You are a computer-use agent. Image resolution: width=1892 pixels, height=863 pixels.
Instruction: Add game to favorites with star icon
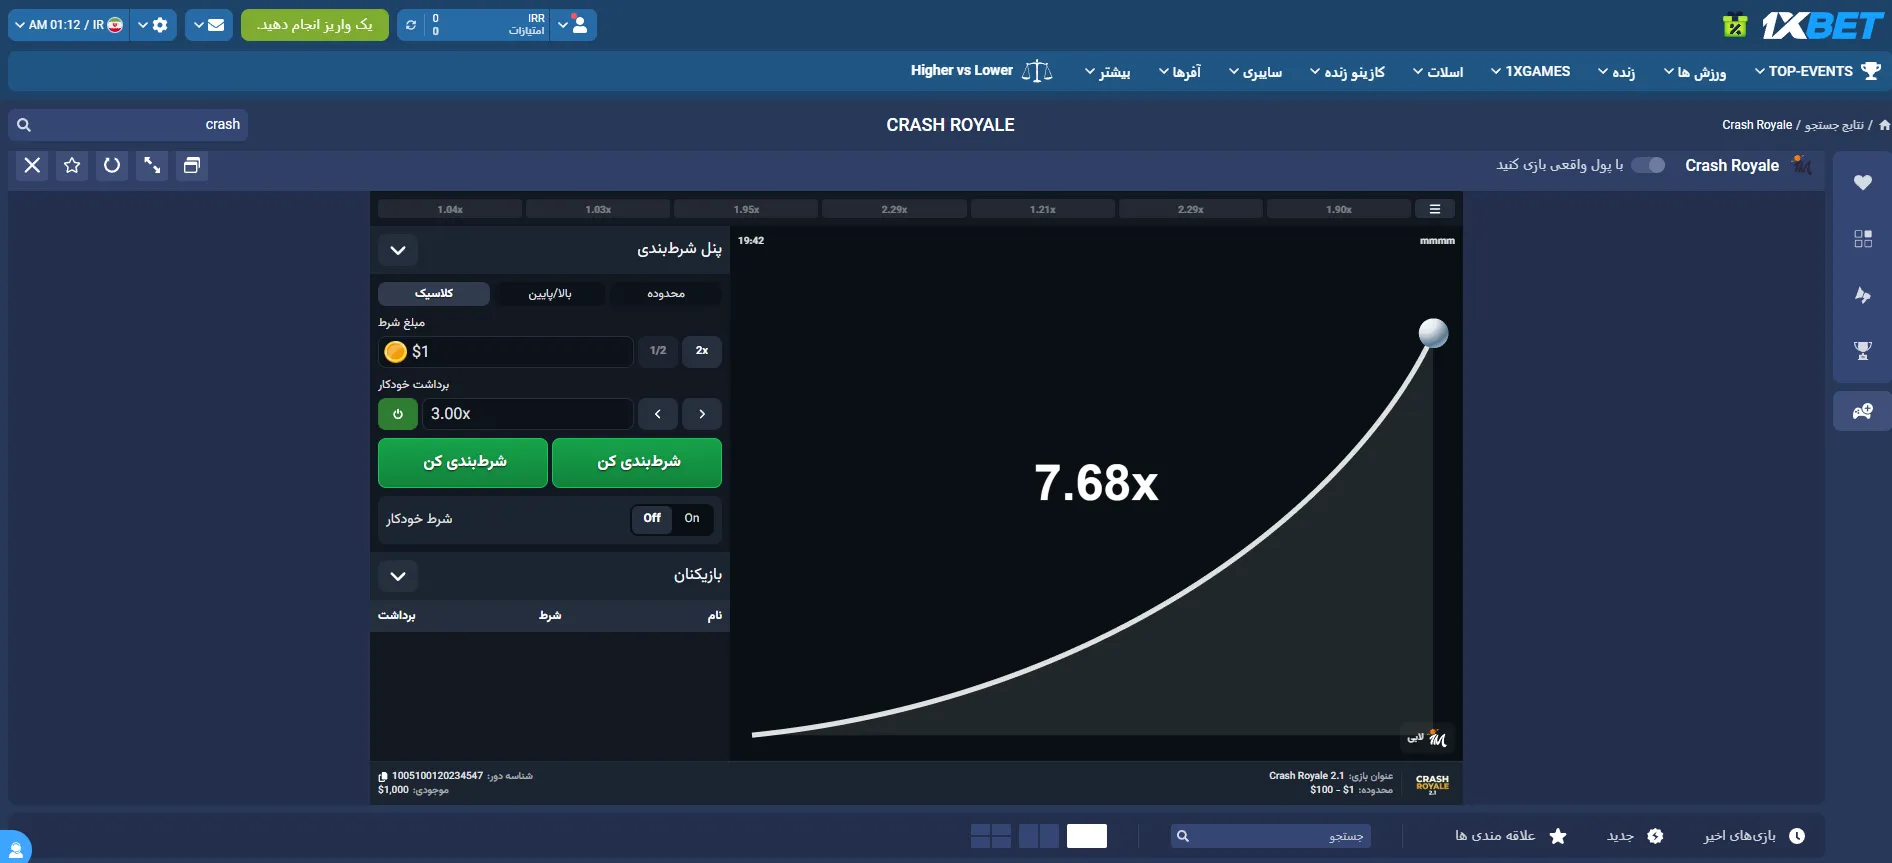[72, 166]
